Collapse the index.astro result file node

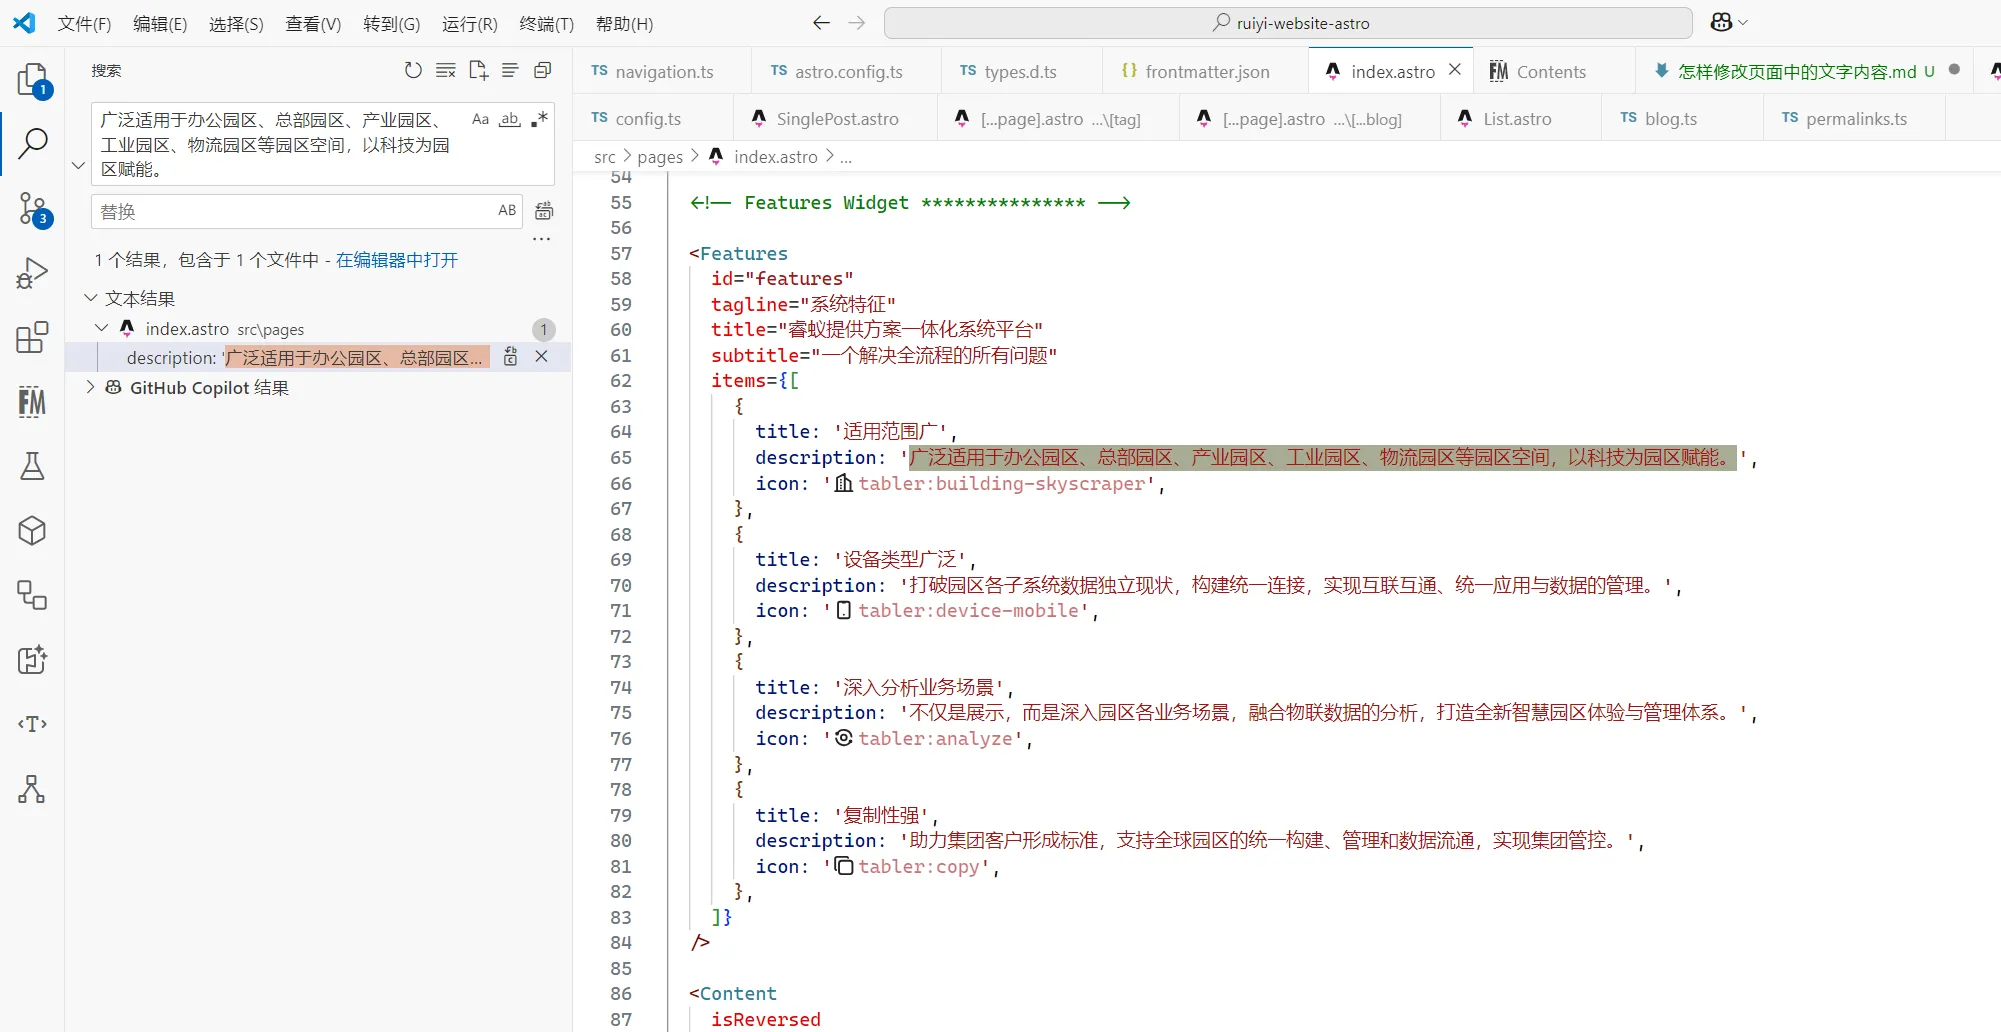coord(102,328)
